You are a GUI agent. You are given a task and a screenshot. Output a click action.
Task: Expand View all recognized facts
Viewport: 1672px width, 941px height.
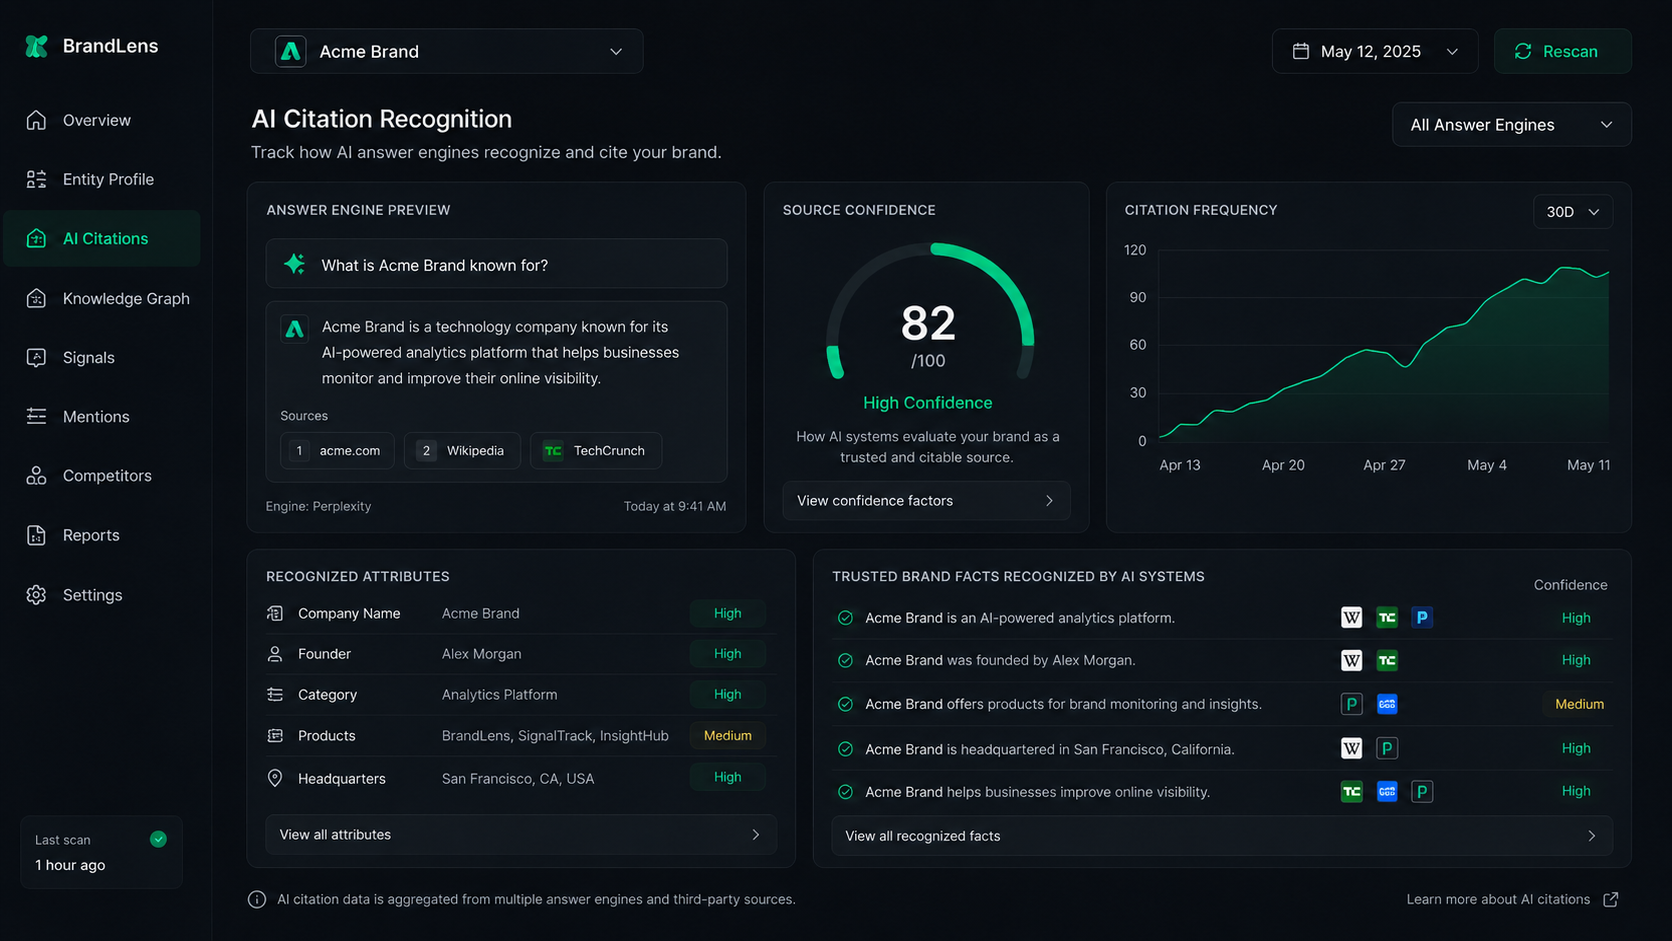[1222, 836]
